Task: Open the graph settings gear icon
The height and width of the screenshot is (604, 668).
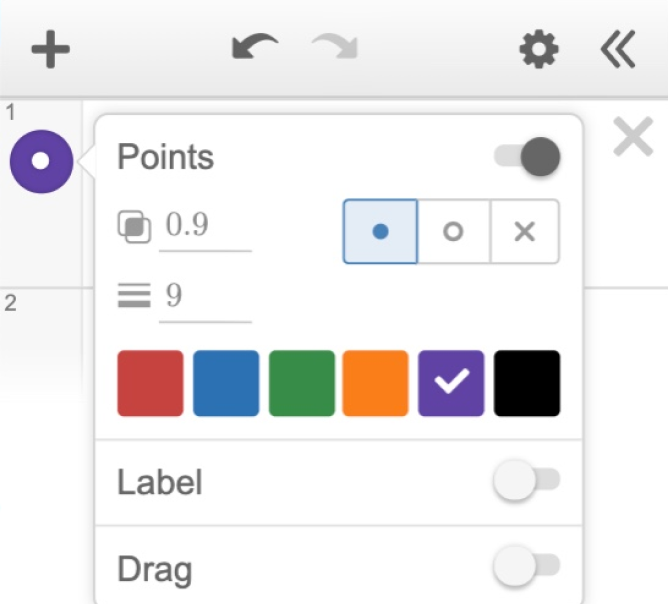Action: coord(539,50)
